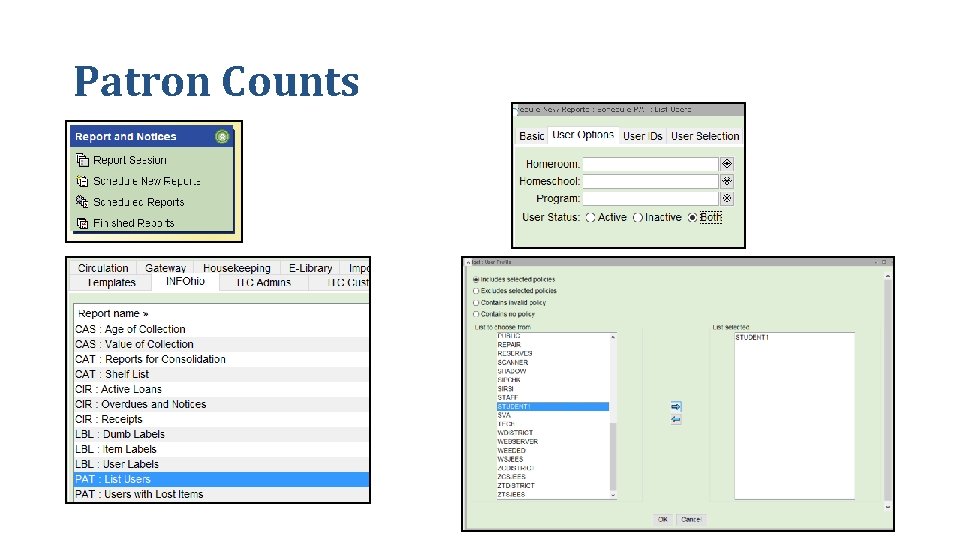Click into the Homeroom field
The width and height of the screenshot is (960, 540).
pyautogui.click(x=650, y=164)
